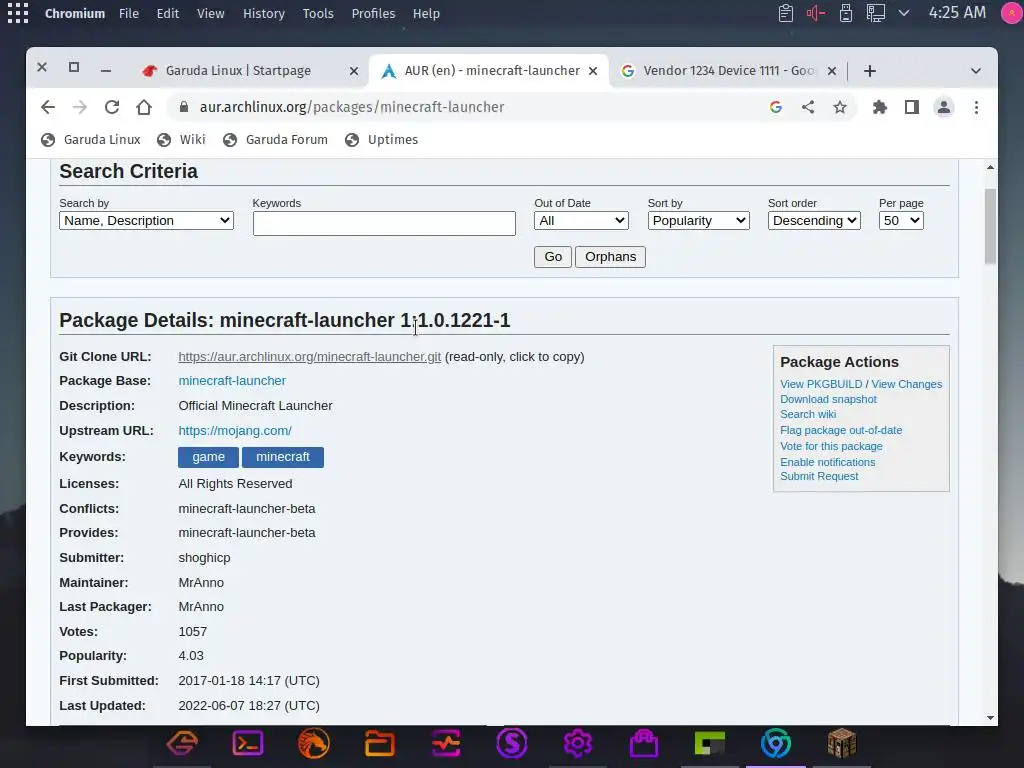Open the applications grid launcher
1024x768 pixels.
18,13
